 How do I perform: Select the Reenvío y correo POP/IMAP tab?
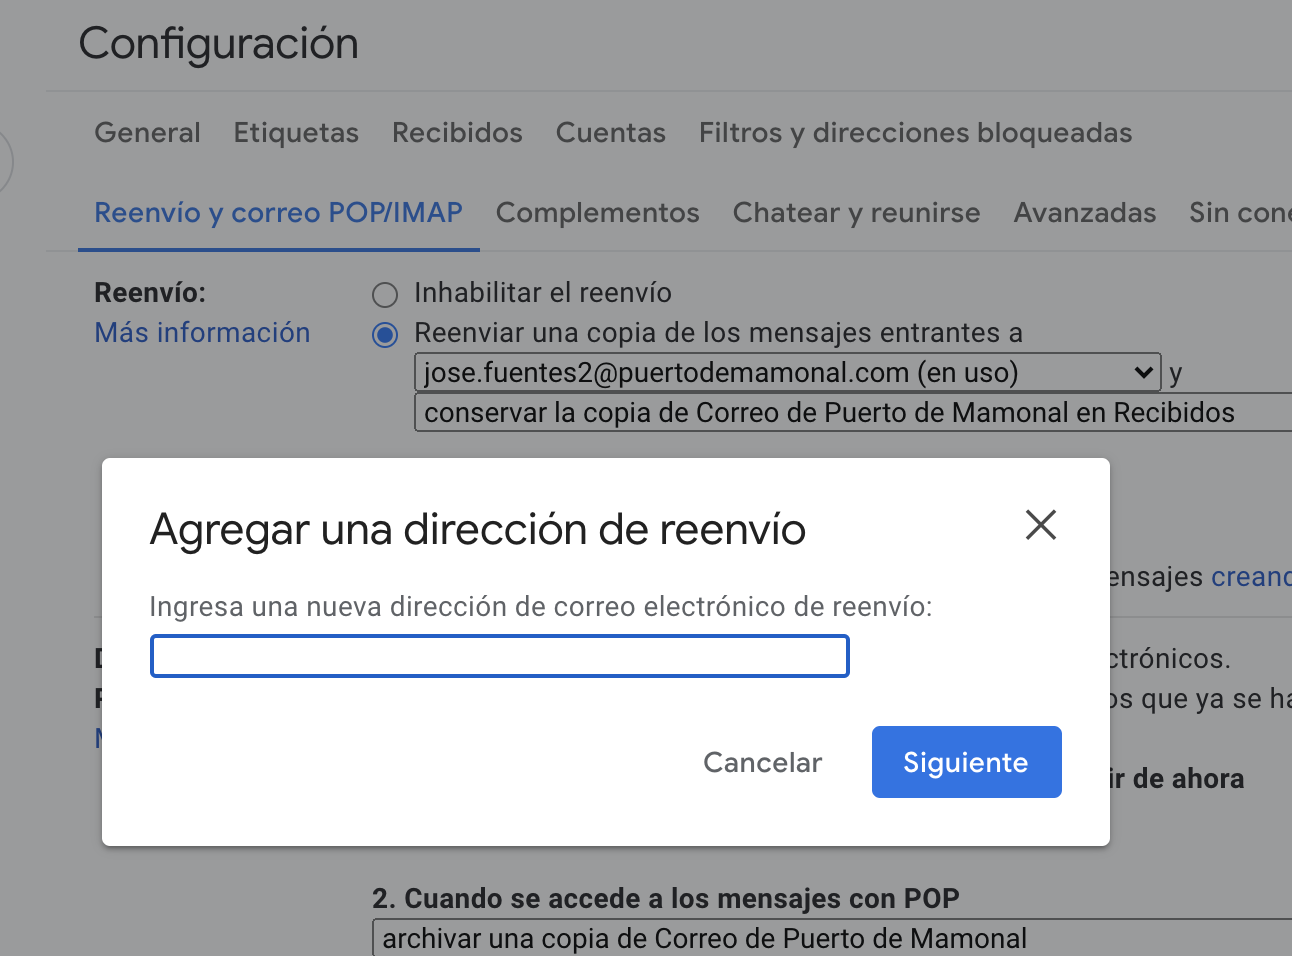278,212
